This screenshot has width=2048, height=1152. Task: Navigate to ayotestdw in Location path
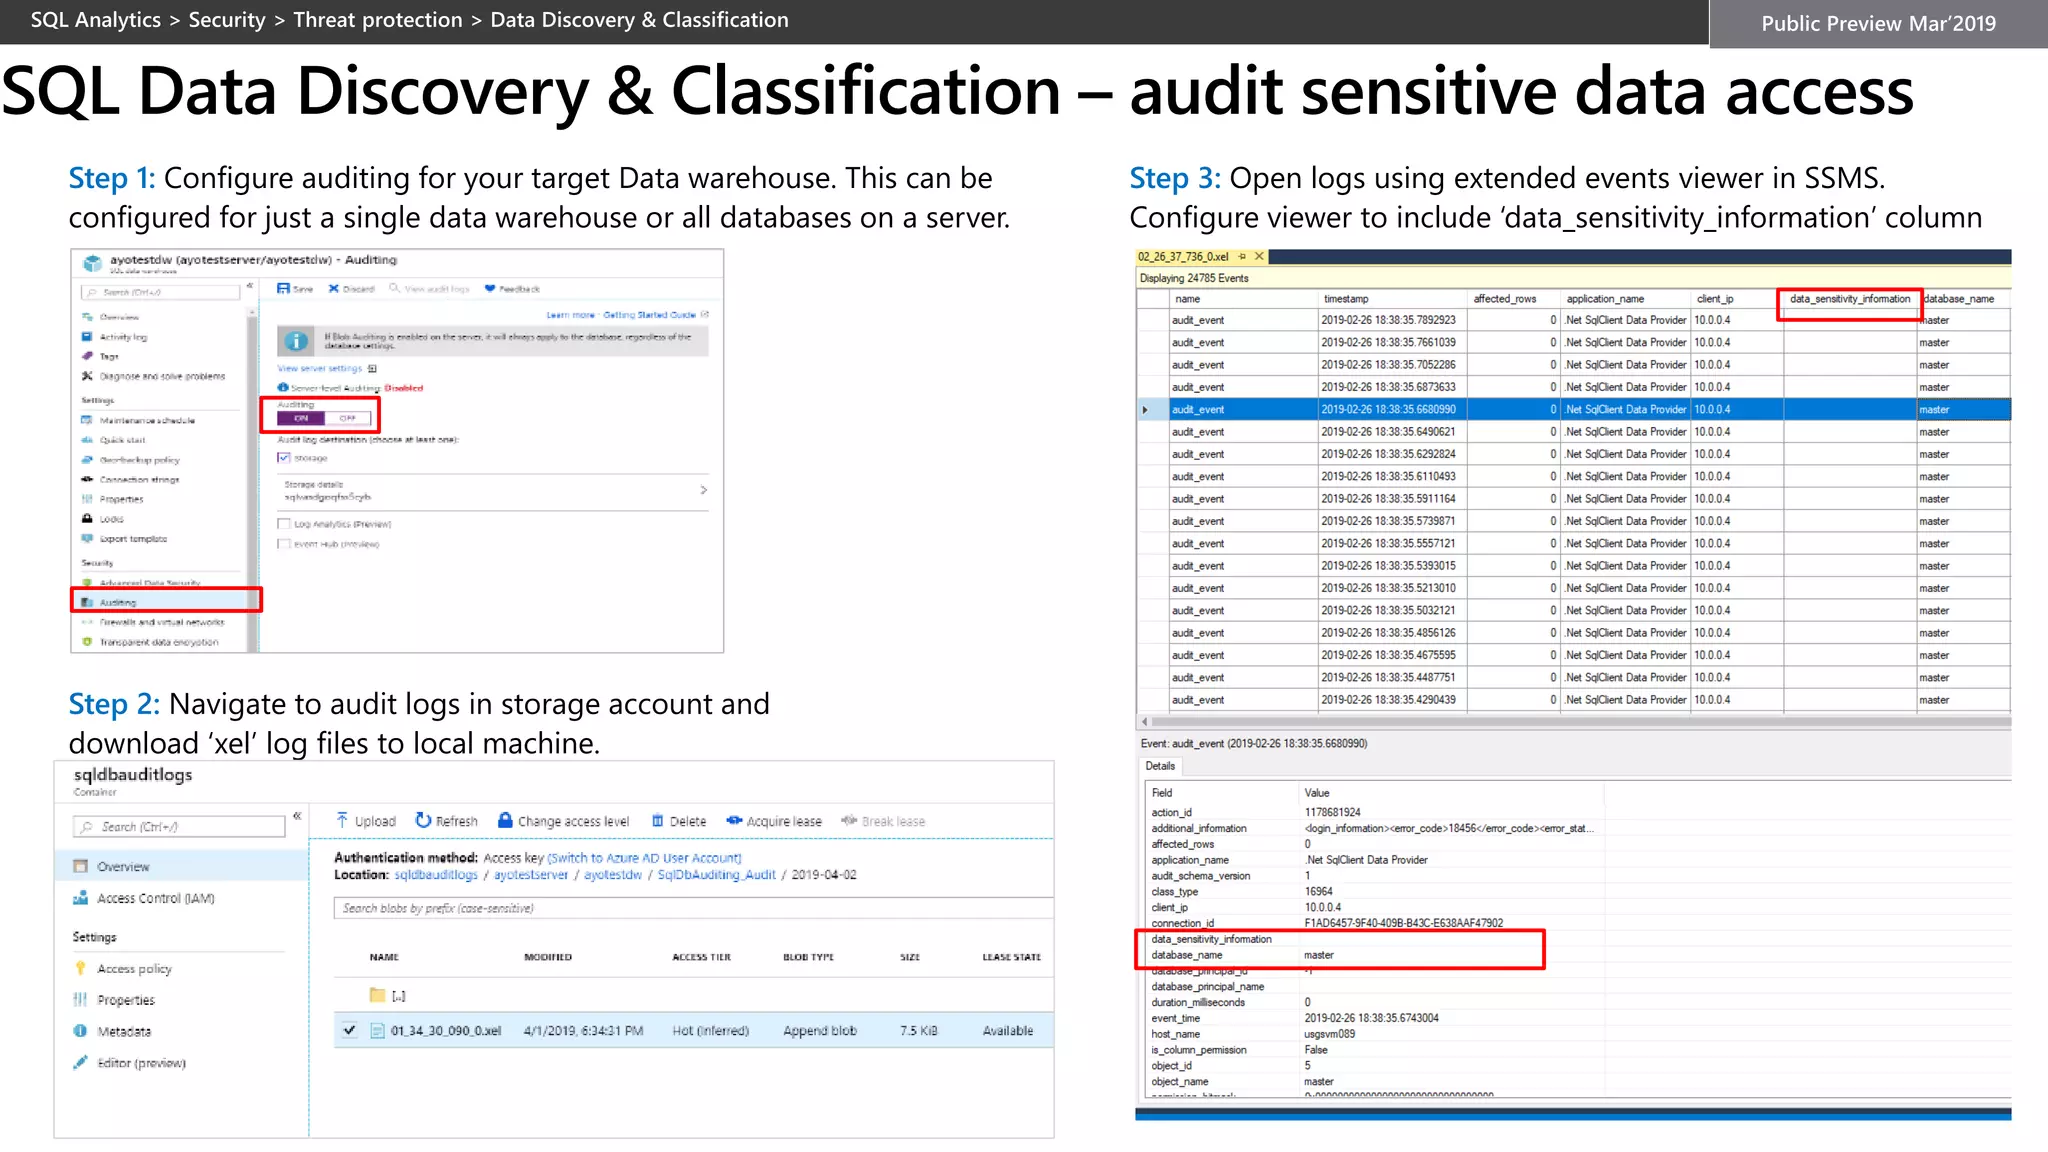tap(613, 875)
